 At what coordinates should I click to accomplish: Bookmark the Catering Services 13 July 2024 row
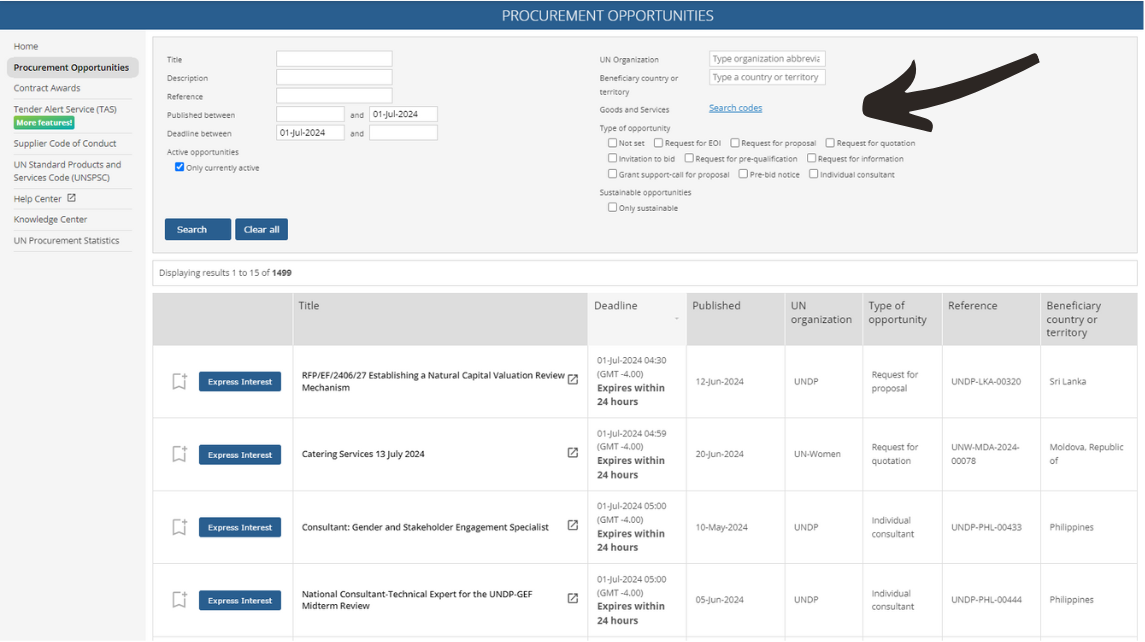(180, 454)
